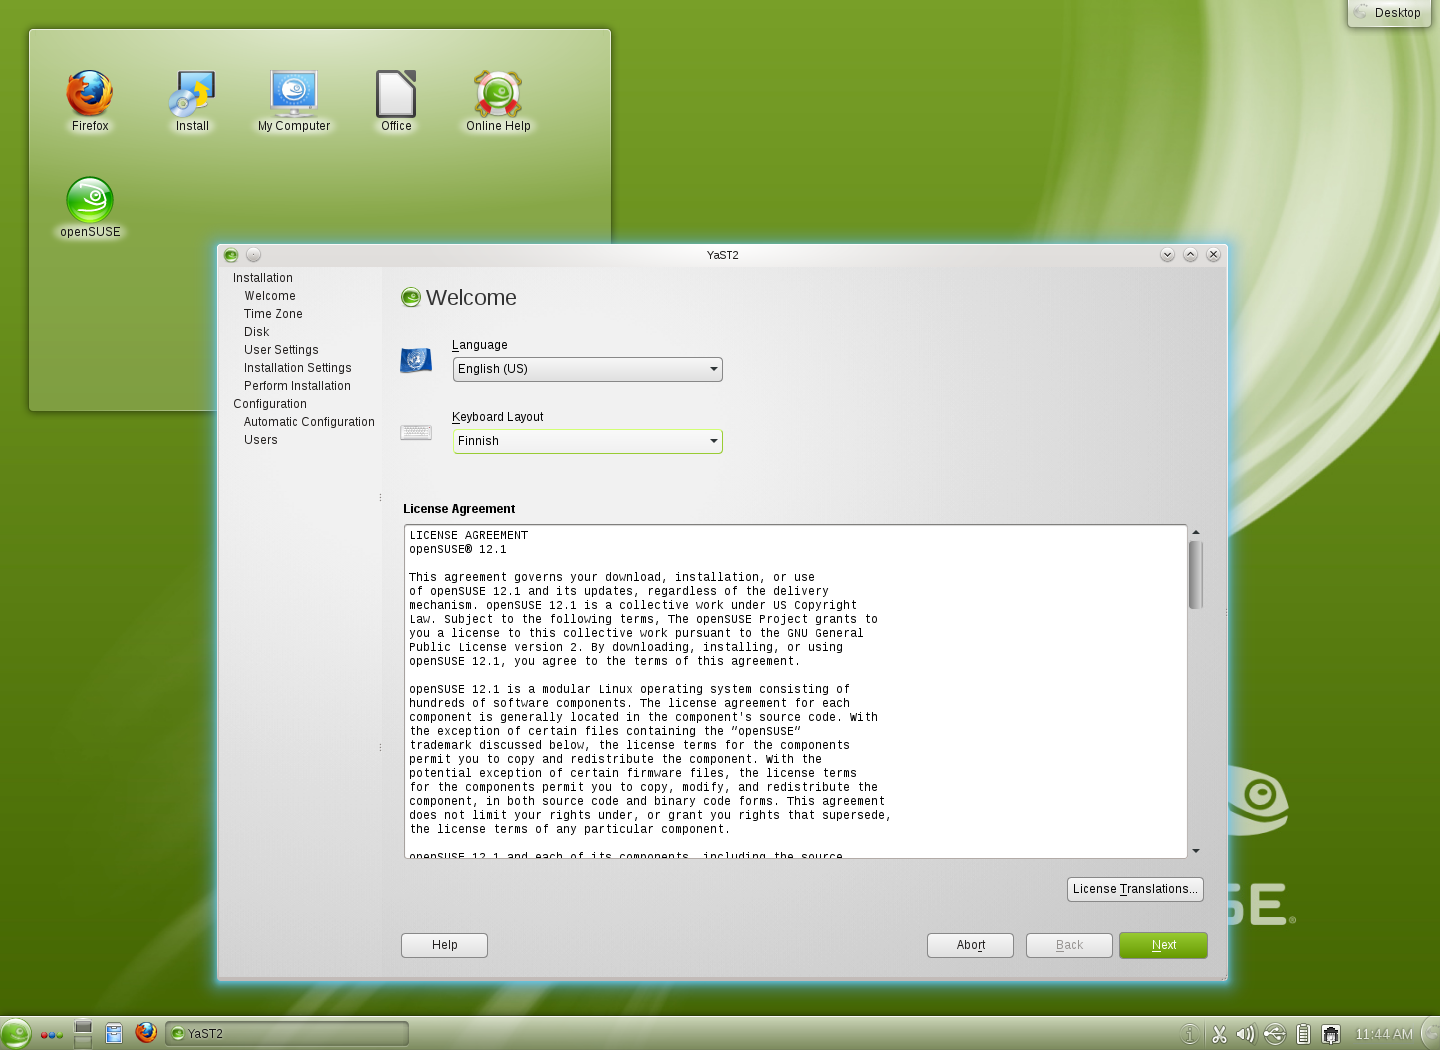Click the Back button
Viewport: 1440px width, 1050px height.
tap(1070, 945)
